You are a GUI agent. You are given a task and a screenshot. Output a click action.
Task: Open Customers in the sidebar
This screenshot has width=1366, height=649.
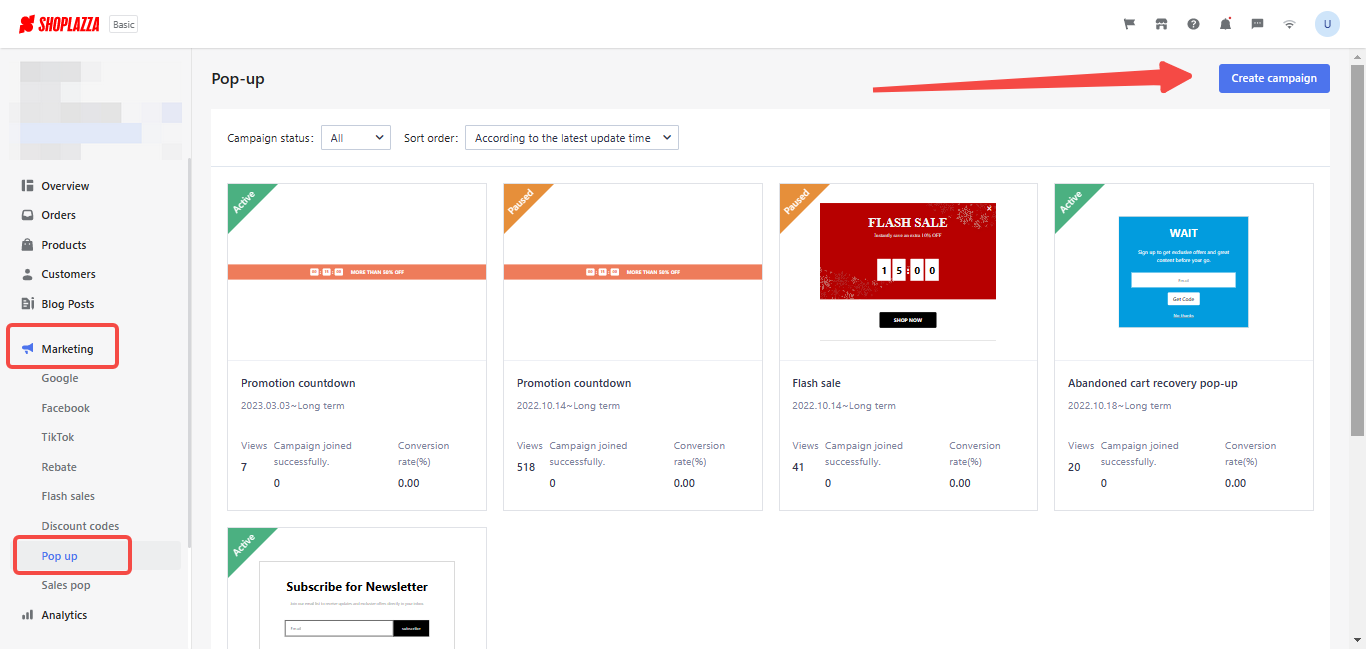point(68,274)
